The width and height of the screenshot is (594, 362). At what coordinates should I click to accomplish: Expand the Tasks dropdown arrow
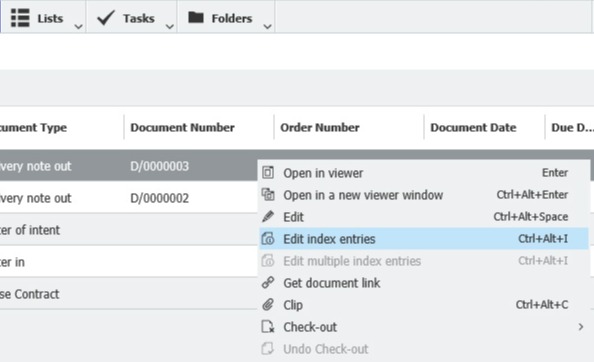[x=170, y=27]
